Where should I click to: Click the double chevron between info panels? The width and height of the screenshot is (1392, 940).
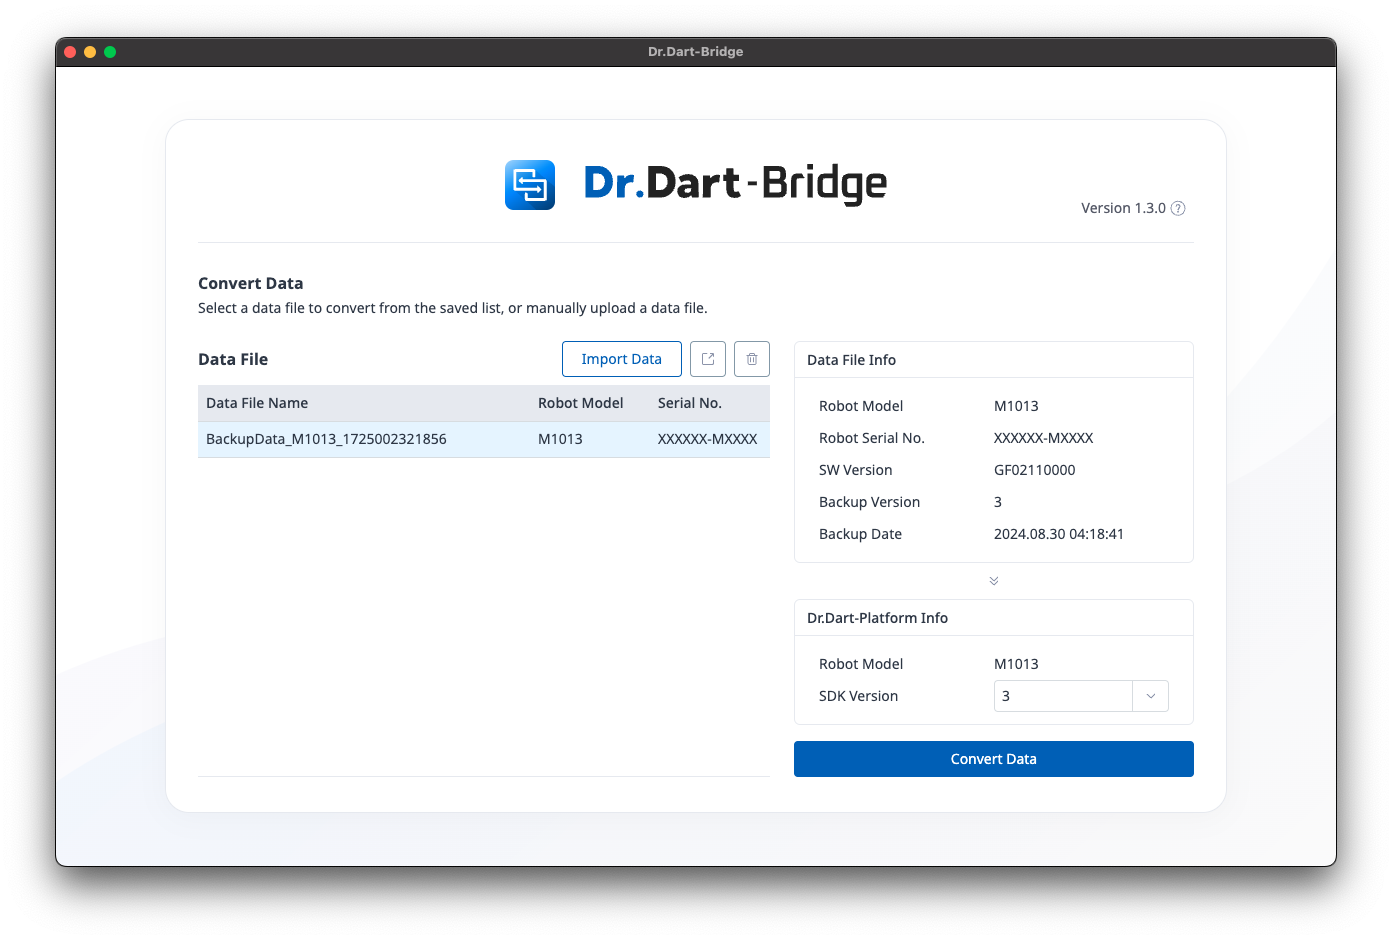994,581
